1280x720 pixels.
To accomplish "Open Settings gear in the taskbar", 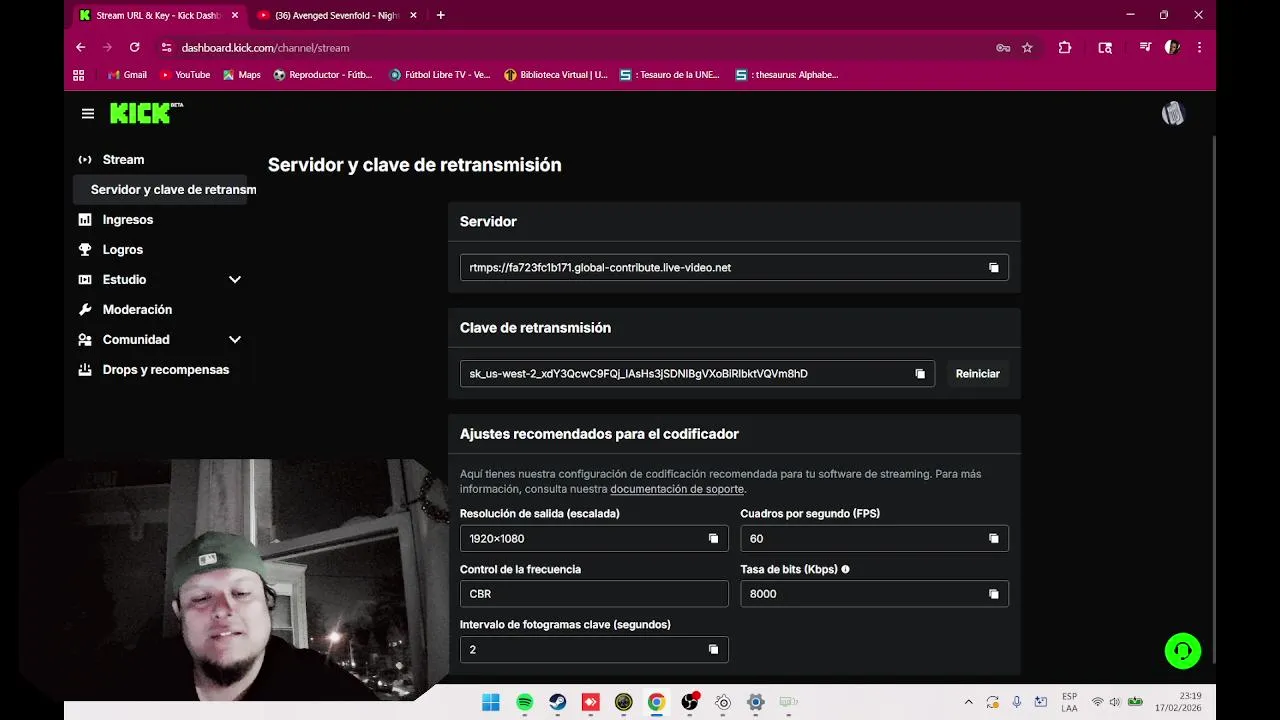I will pyautogui.click(x=755, y=702).
